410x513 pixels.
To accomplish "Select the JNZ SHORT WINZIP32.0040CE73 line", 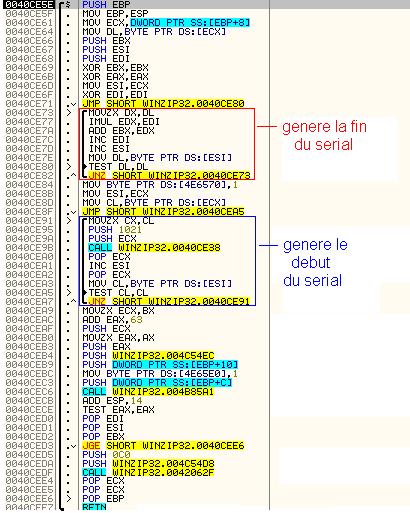I will [169, 176].
